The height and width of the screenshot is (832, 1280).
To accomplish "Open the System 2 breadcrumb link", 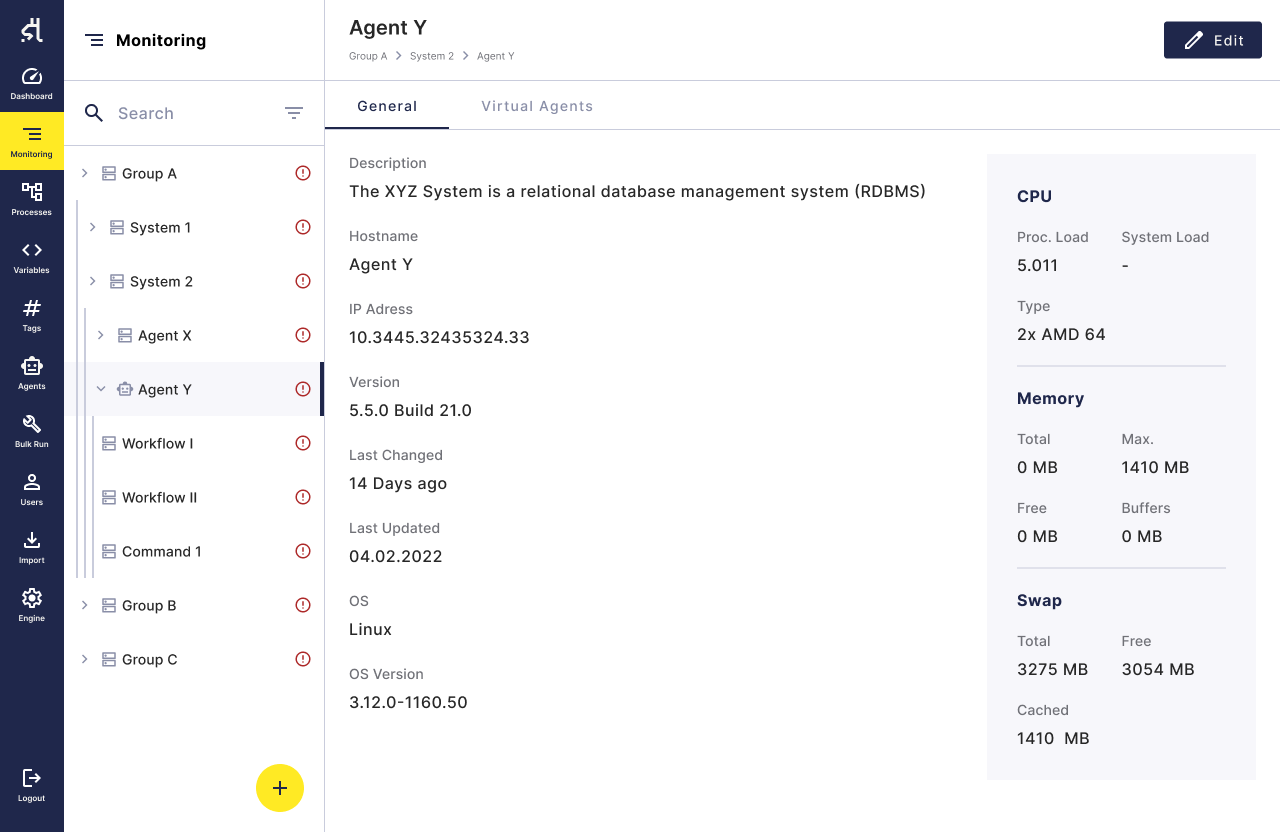I will (x=432, y=56).
